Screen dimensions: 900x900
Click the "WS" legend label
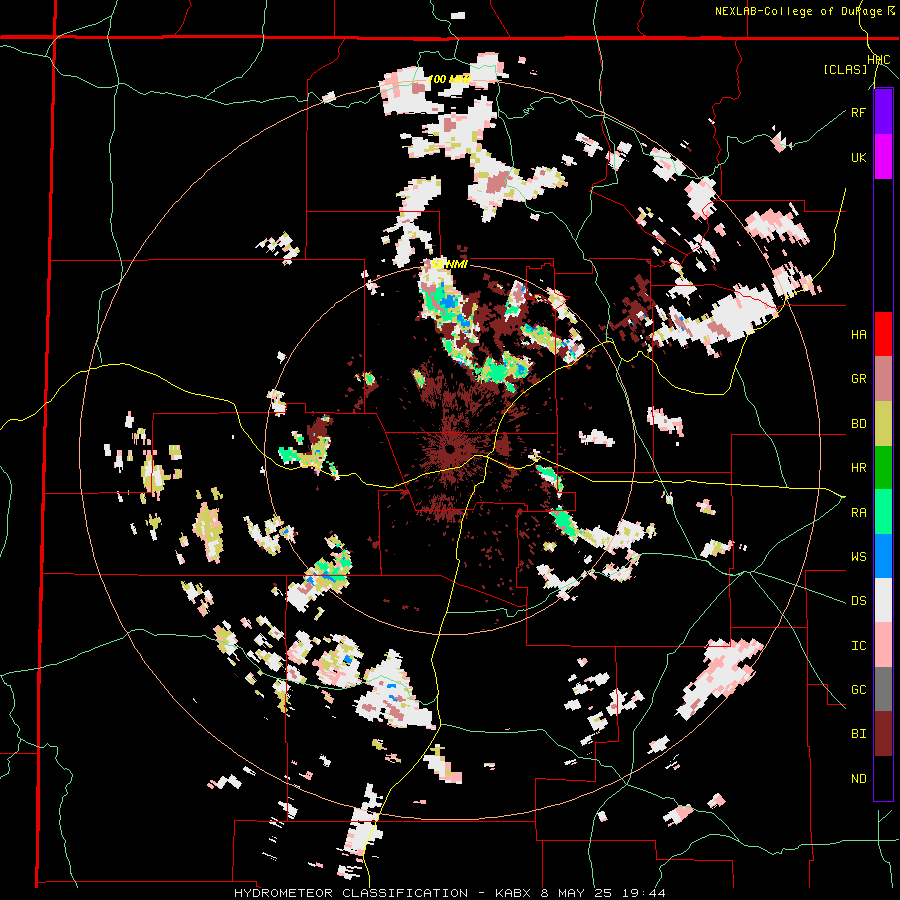click(858, 557)
